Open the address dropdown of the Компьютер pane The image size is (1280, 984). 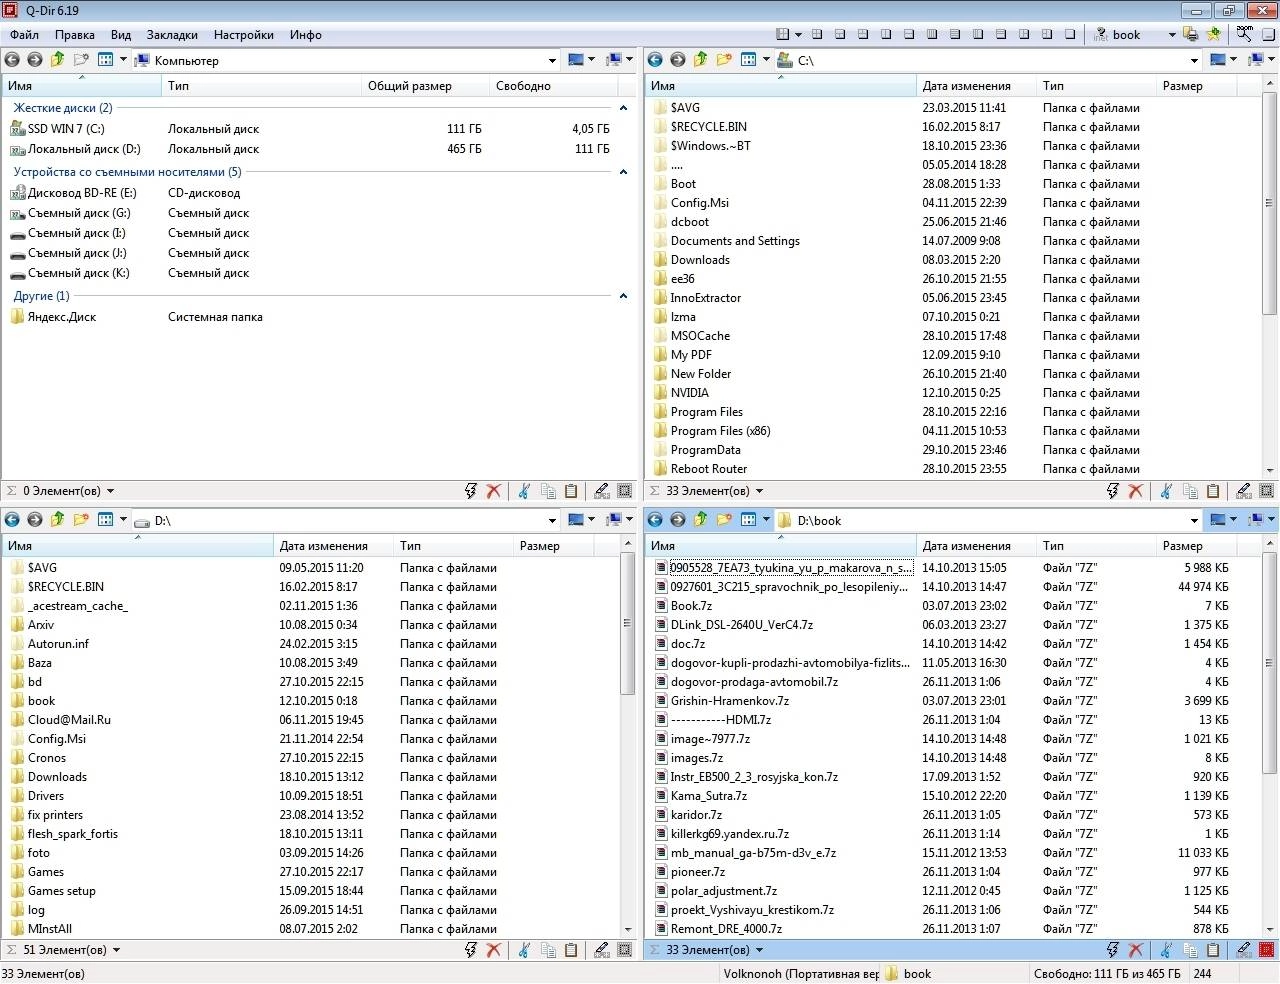coord(552,60)
